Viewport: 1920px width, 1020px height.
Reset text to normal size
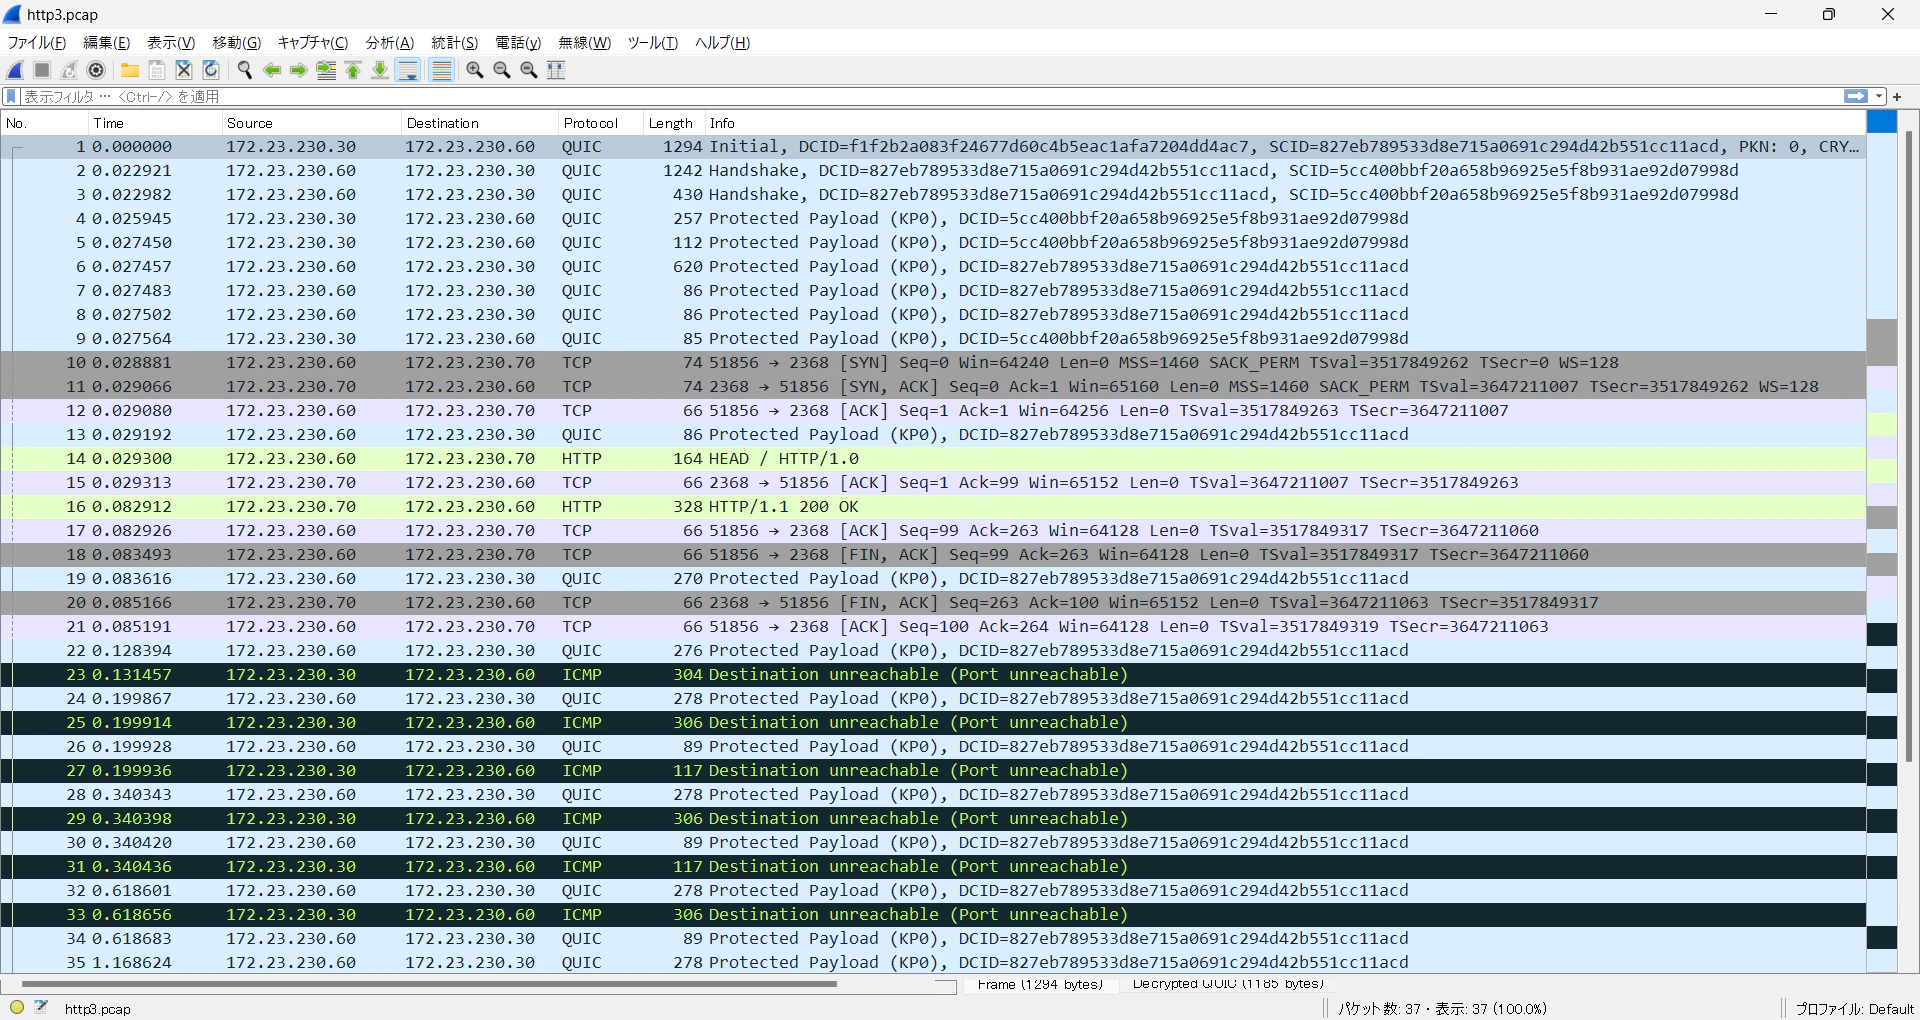pos(529,70)
